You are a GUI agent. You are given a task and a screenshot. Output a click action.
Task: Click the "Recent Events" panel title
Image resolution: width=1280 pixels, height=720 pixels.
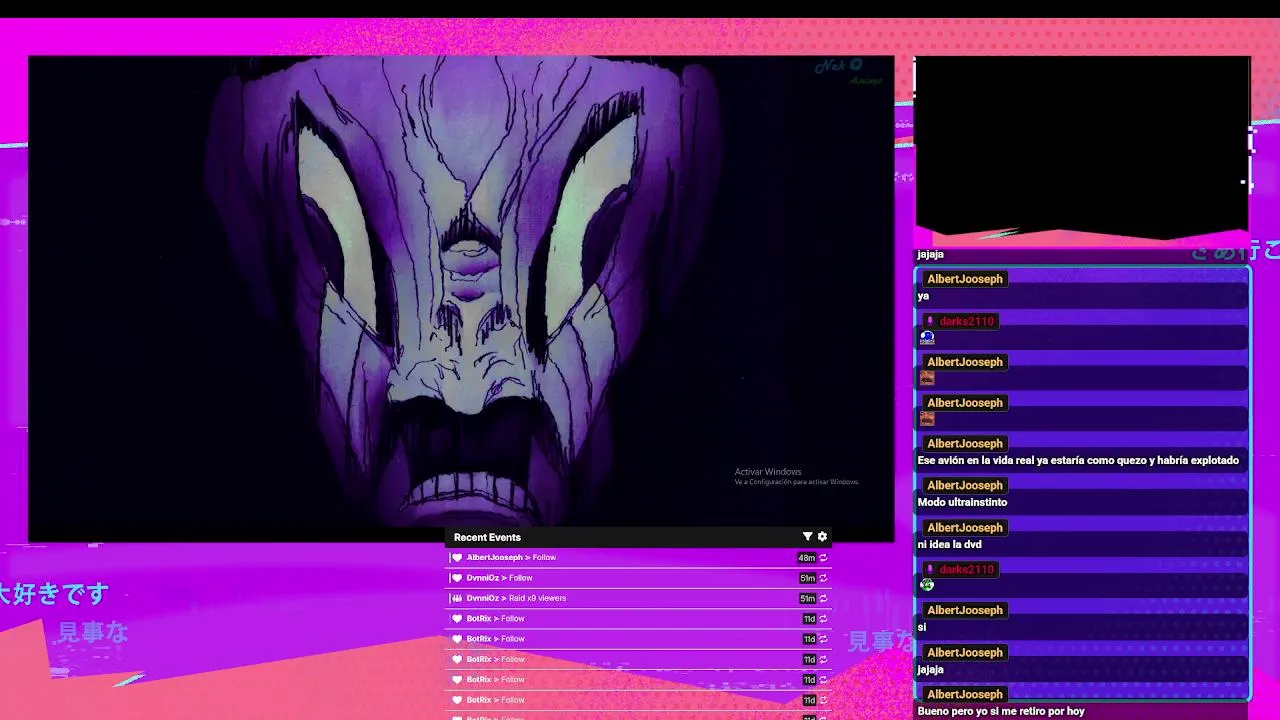click(487, 537)
